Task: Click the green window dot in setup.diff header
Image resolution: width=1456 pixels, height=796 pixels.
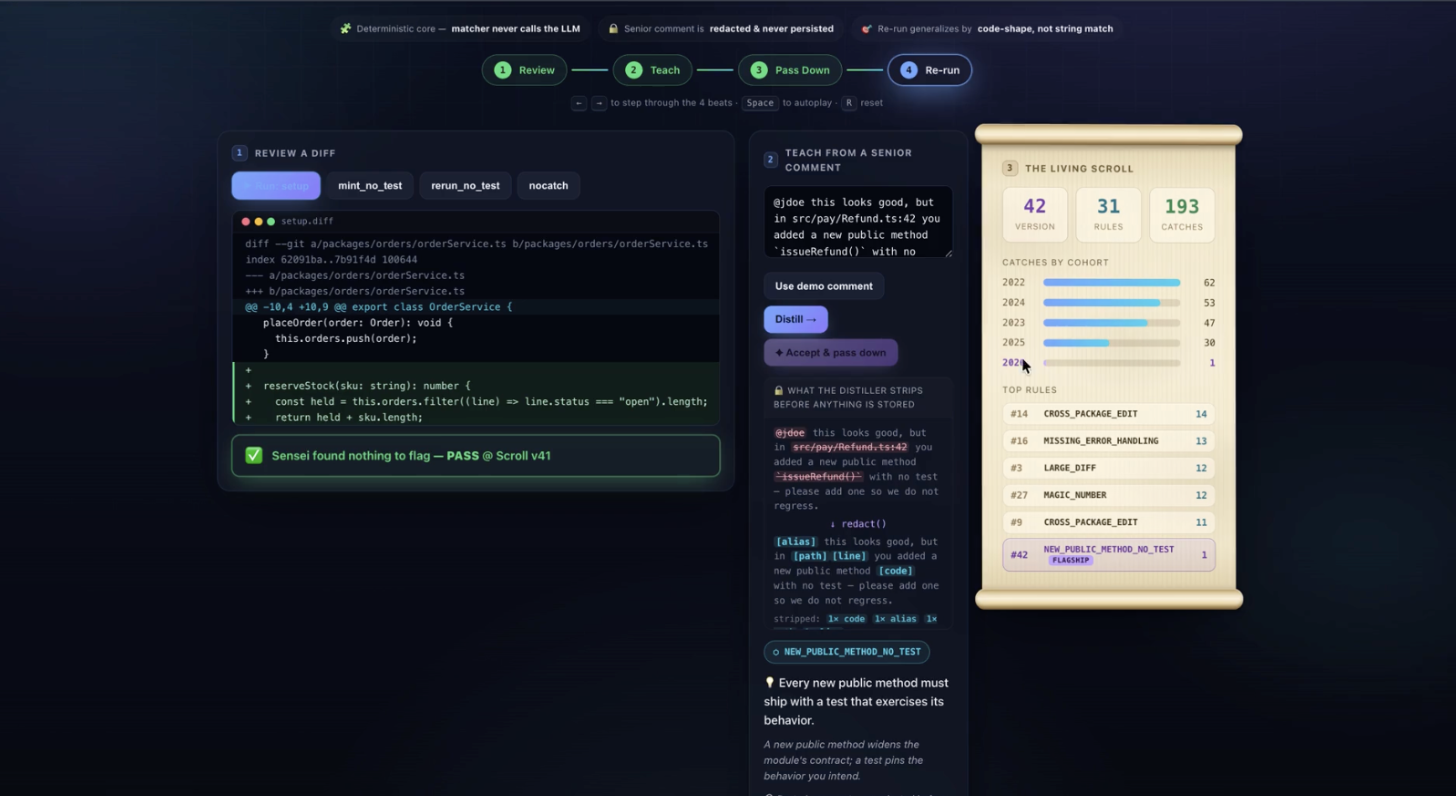Action: click(270, 222)
